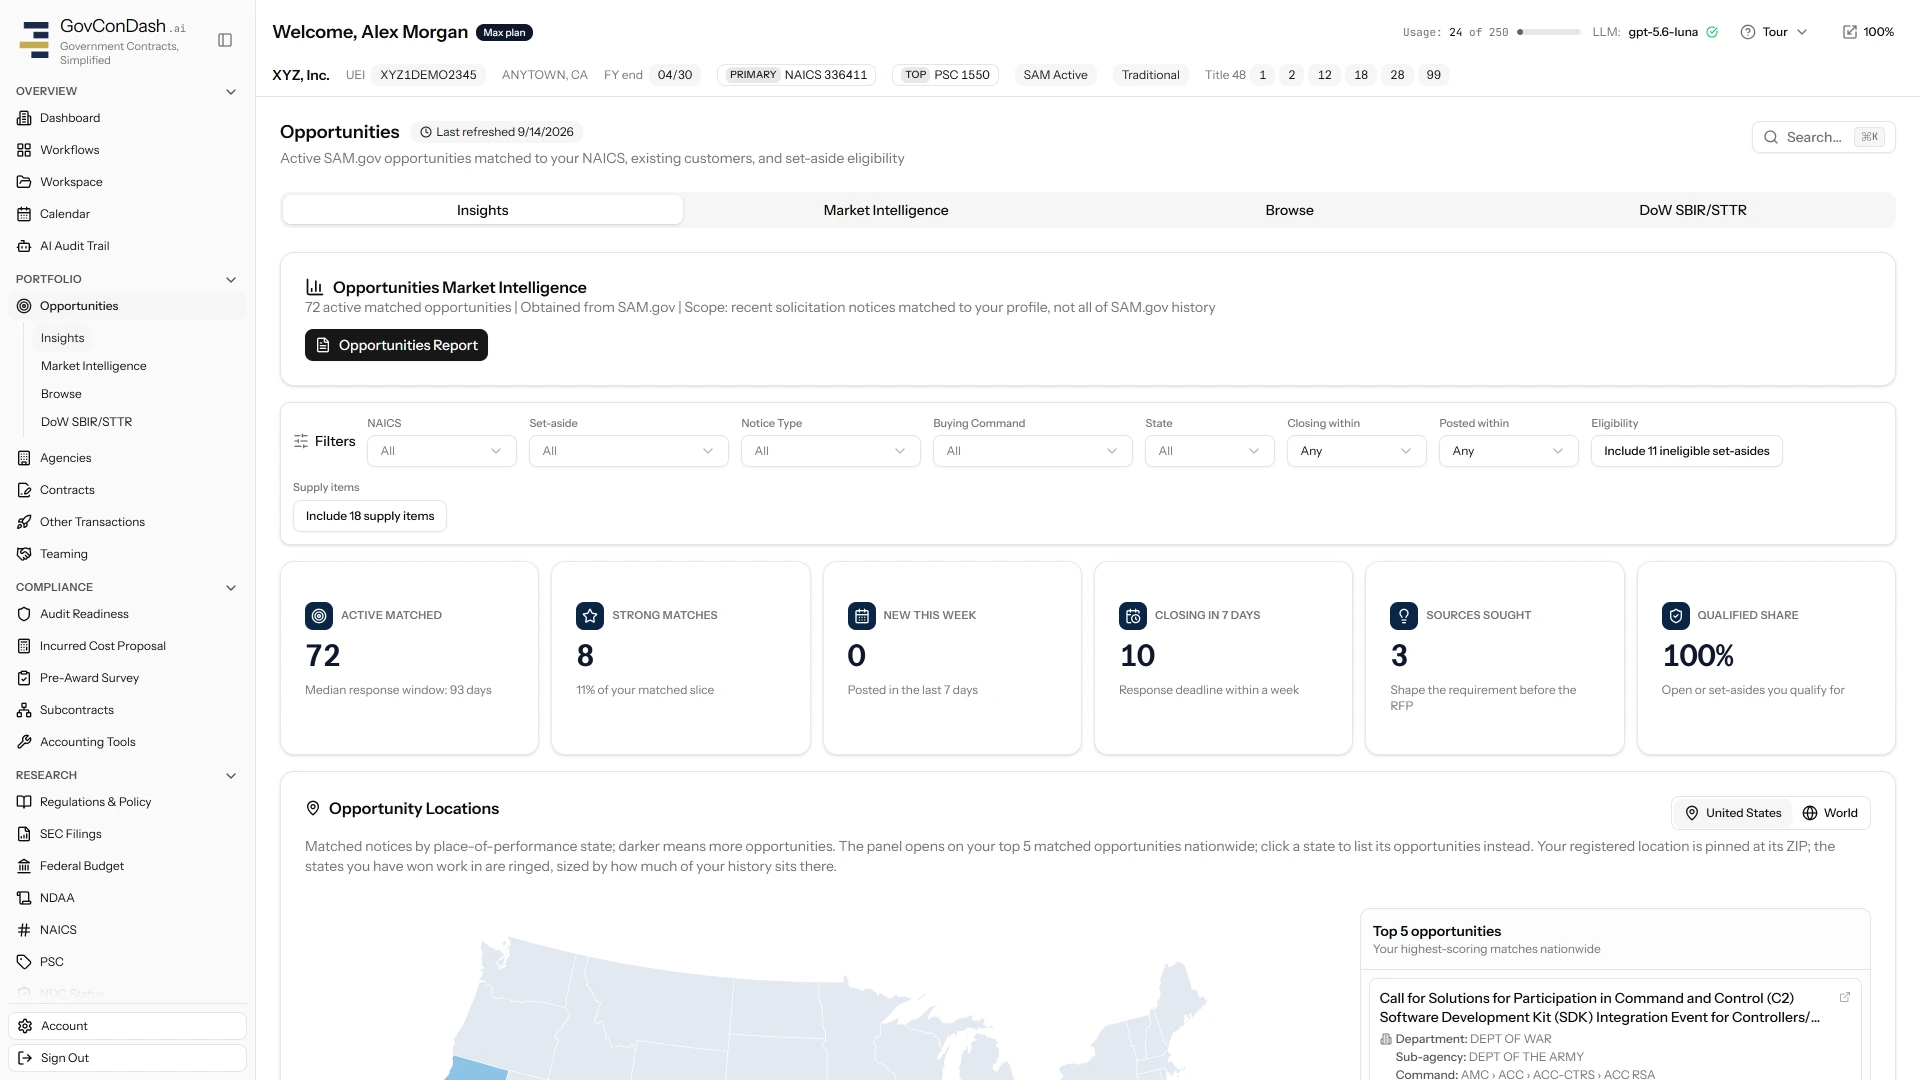Select the Insights tab

(483, 210)
